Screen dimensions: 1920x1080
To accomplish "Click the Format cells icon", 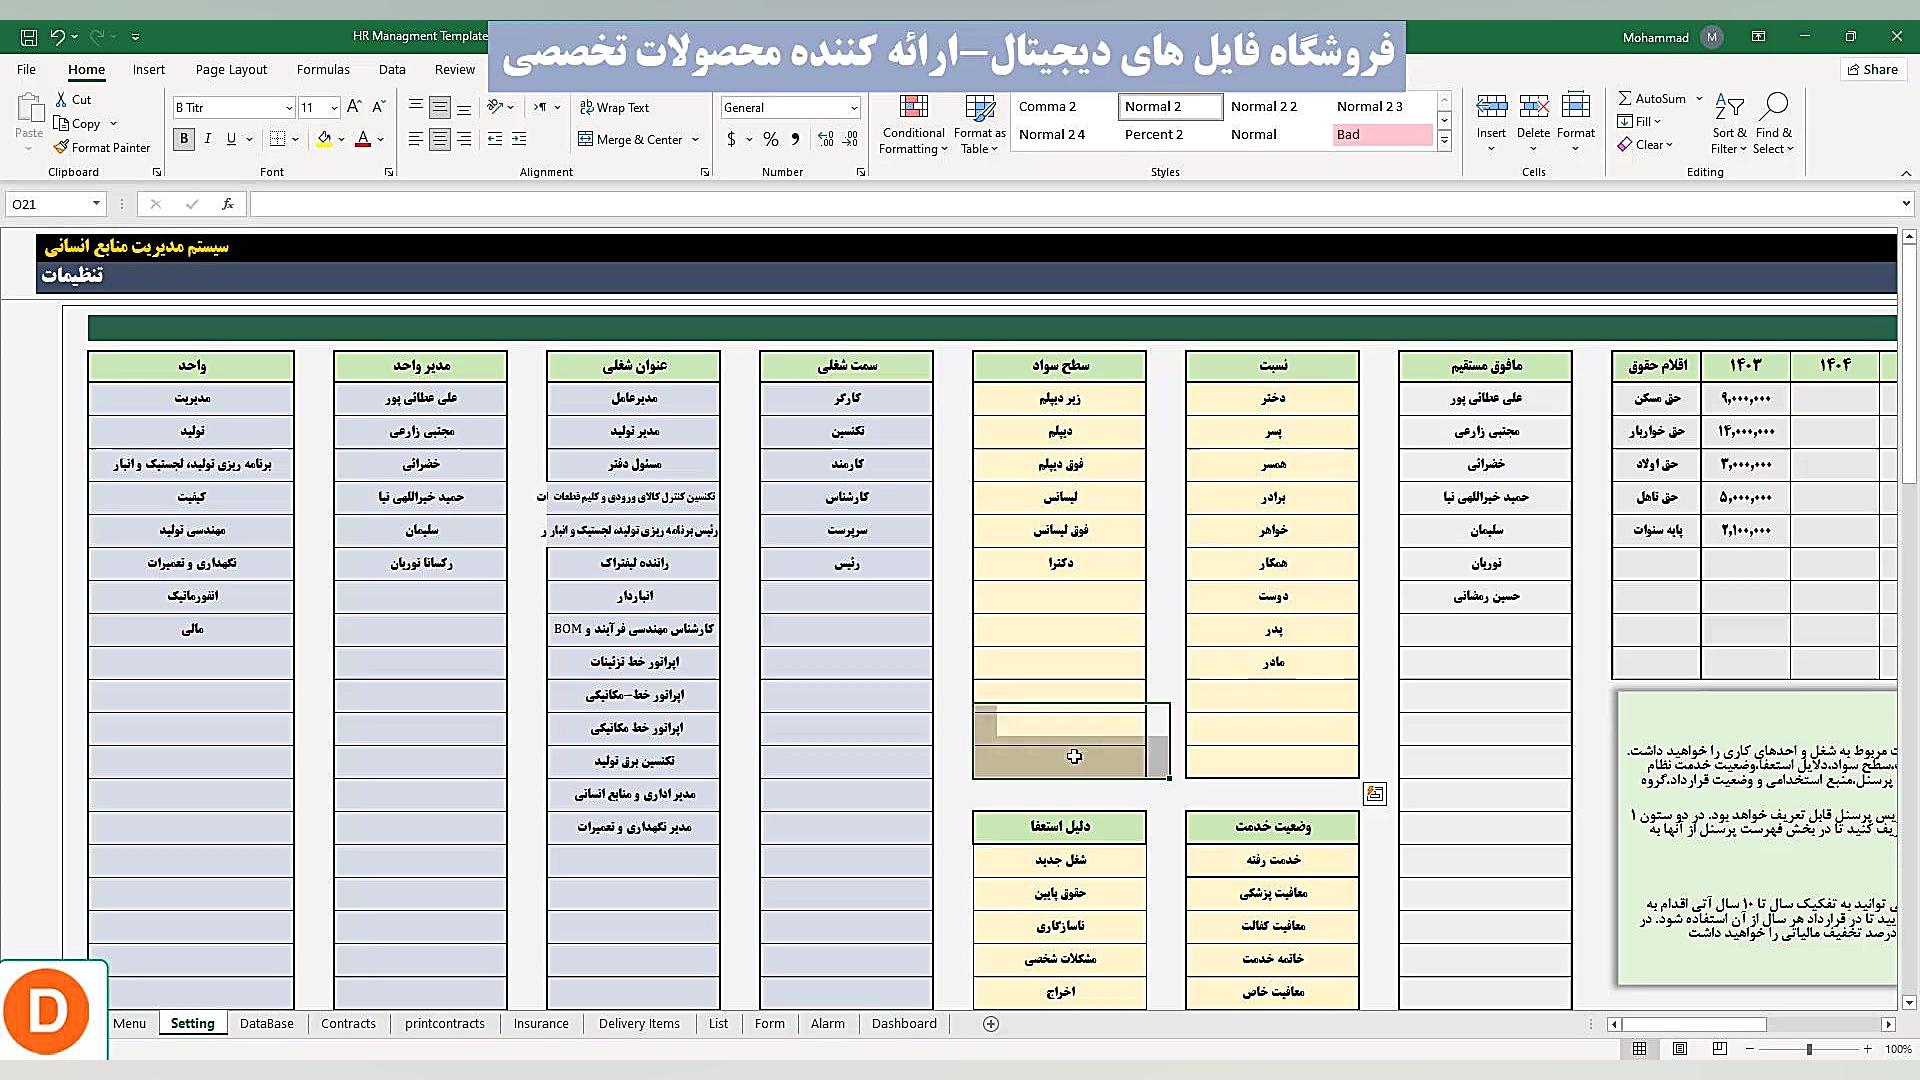I will click(x=1575, y=106).
